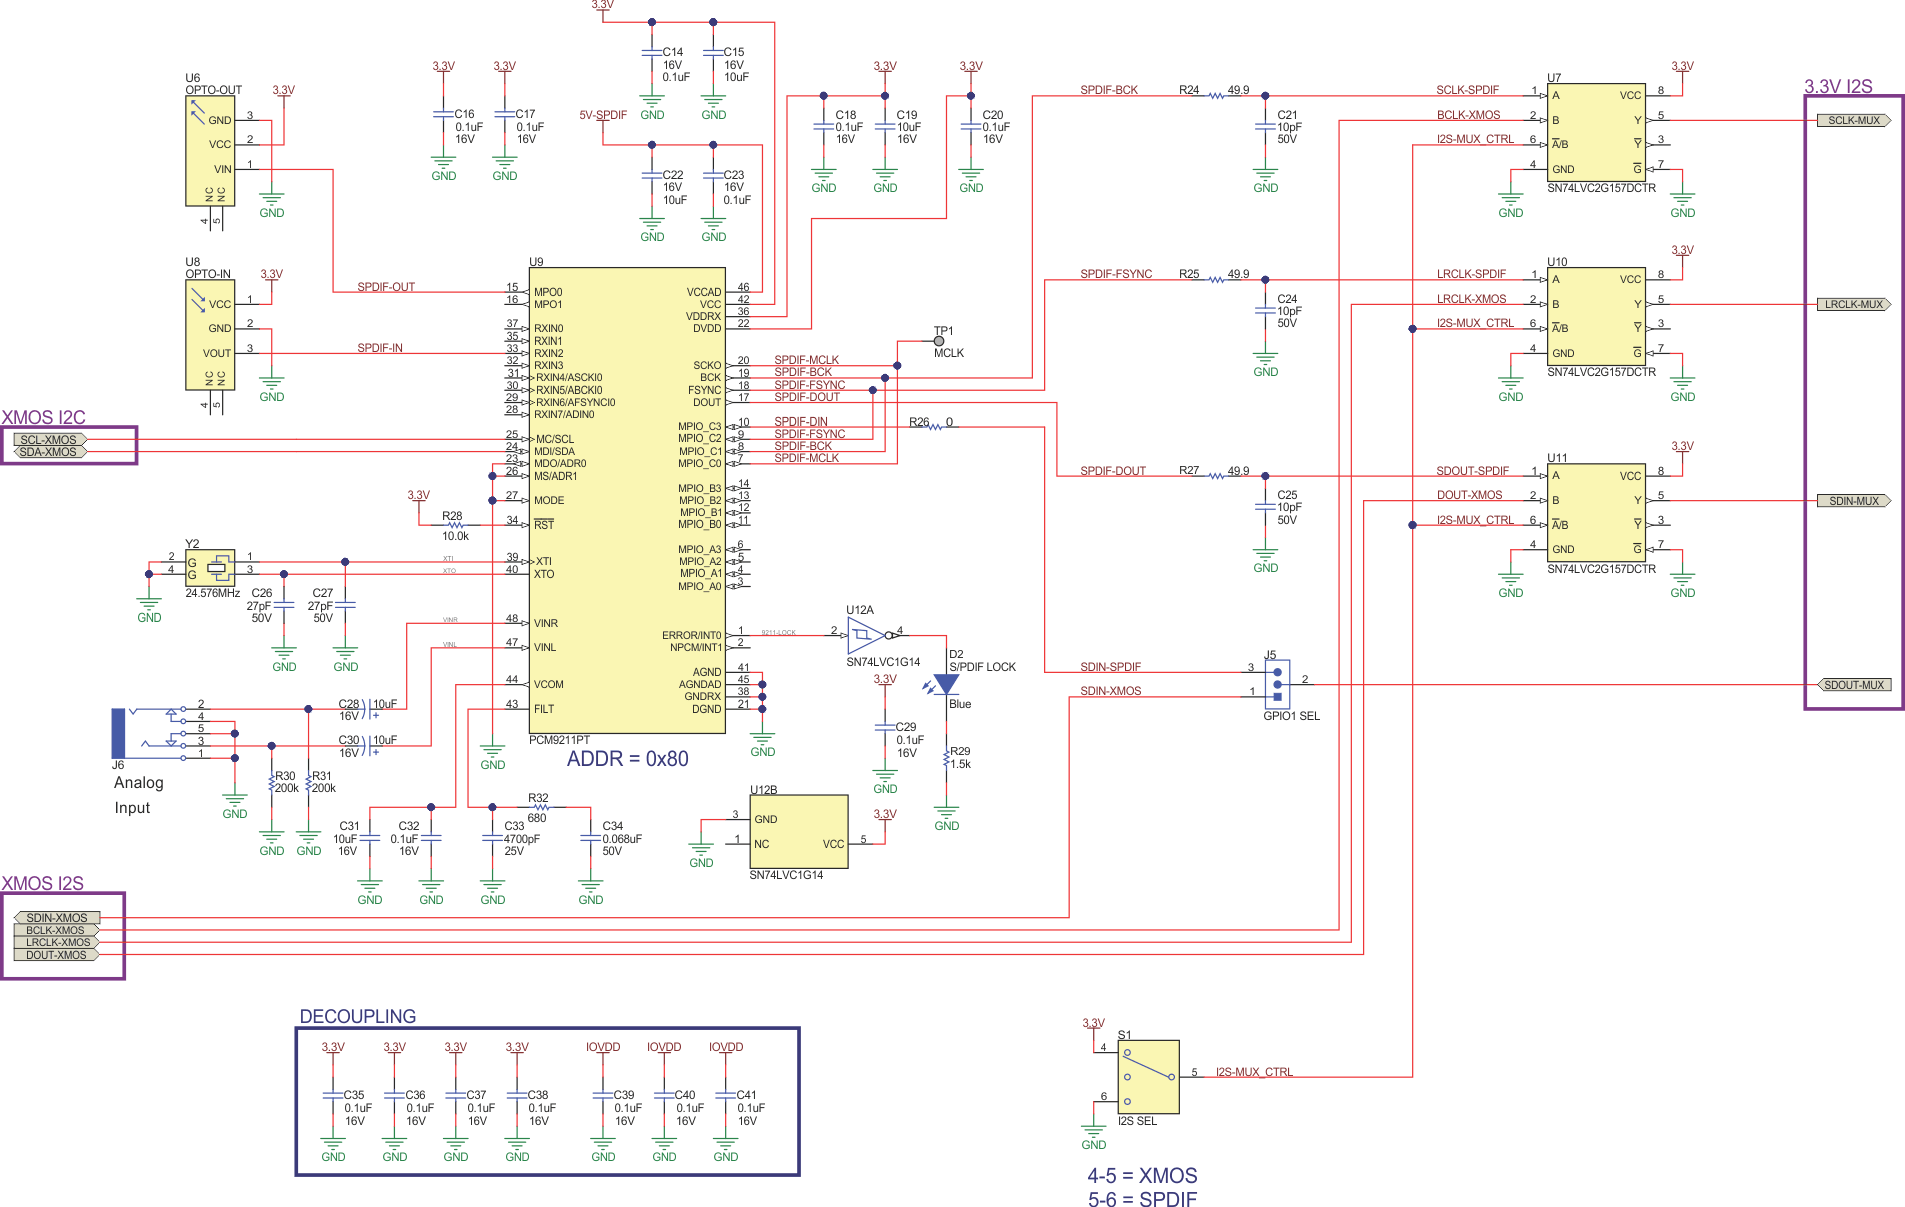Click the D2 blue S/PDIF LOCK LED
The width and height of the screenshot is (1905, 1207).
[946, 685]
